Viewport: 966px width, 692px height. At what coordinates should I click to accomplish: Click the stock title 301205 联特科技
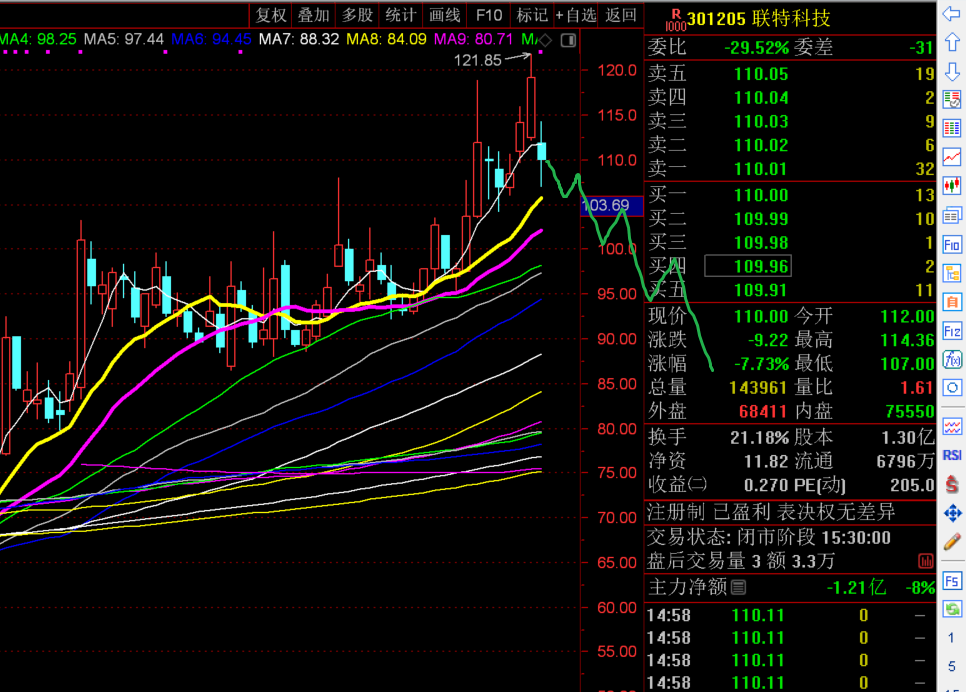point(759,18)
